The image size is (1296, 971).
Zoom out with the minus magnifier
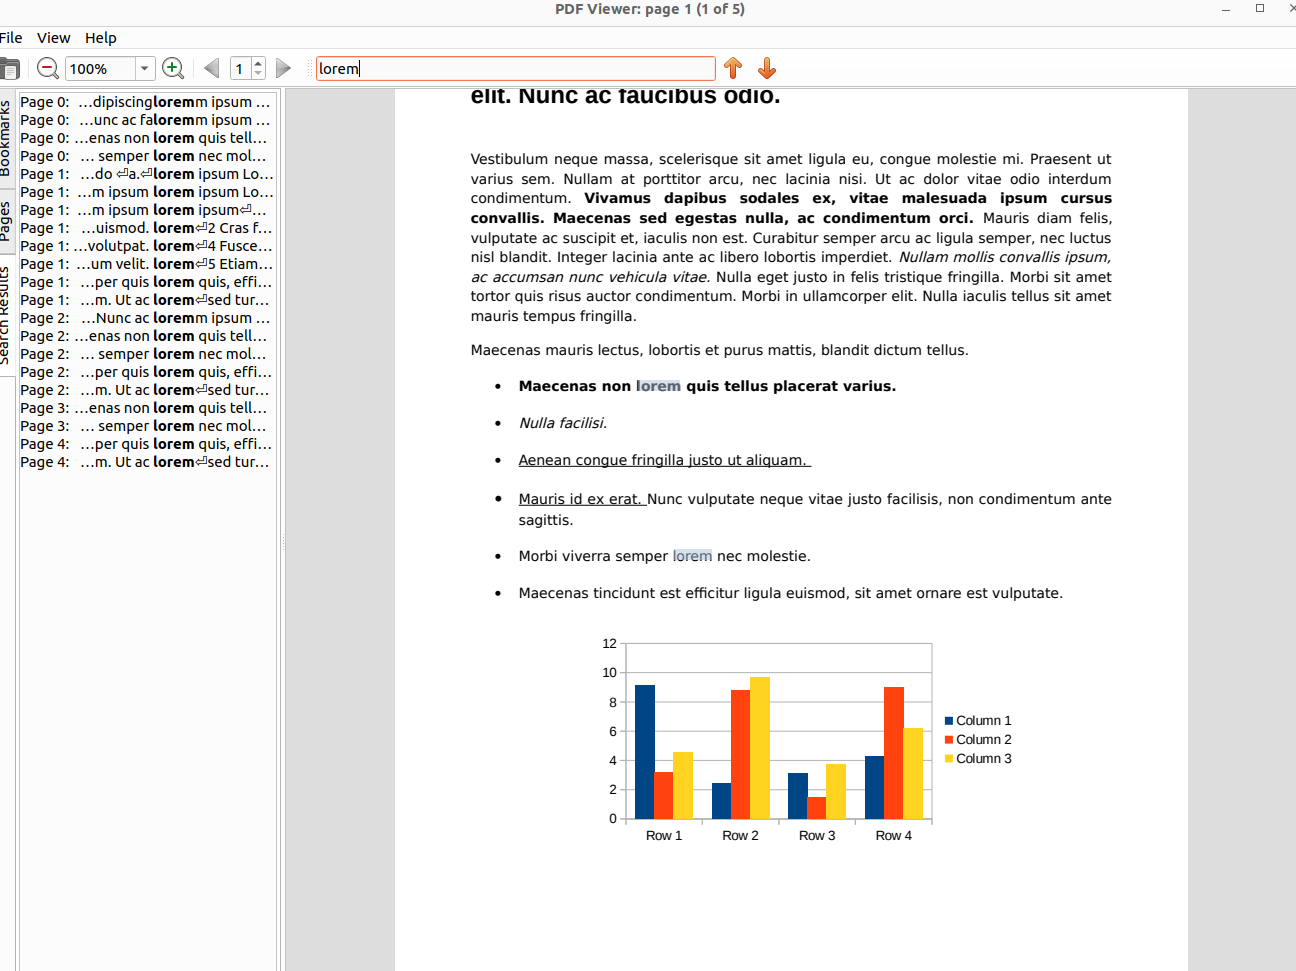[47, 68]
